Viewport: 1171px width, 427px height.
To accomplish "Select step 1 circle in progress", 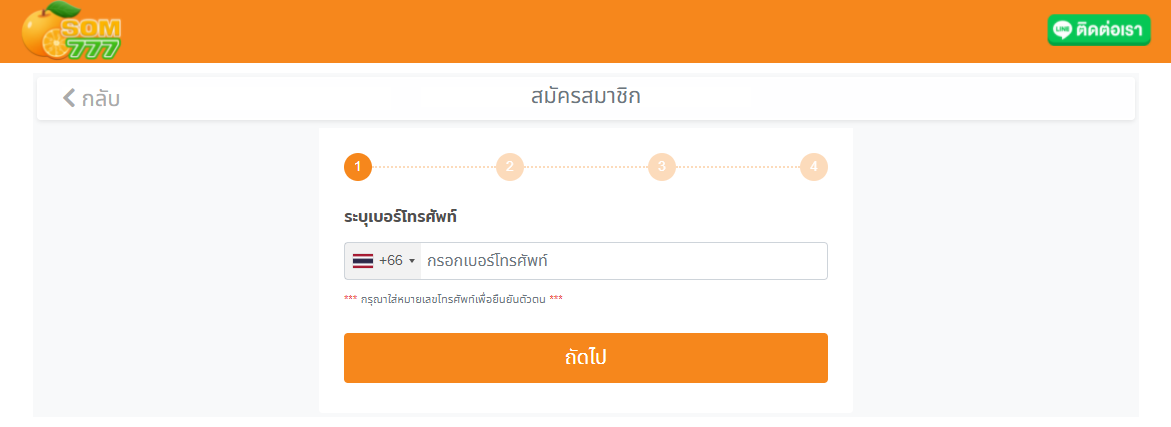I will click(x=358, y=167).
